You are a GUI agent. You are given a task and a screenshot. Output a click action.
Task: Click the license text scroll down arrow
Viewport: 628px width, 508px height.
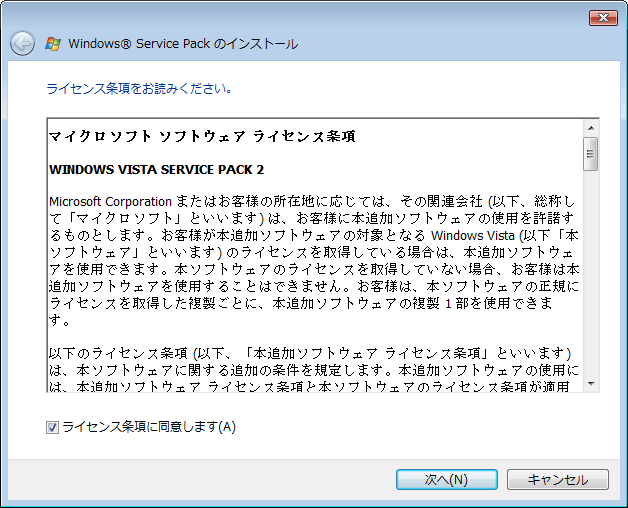(591, 384)
